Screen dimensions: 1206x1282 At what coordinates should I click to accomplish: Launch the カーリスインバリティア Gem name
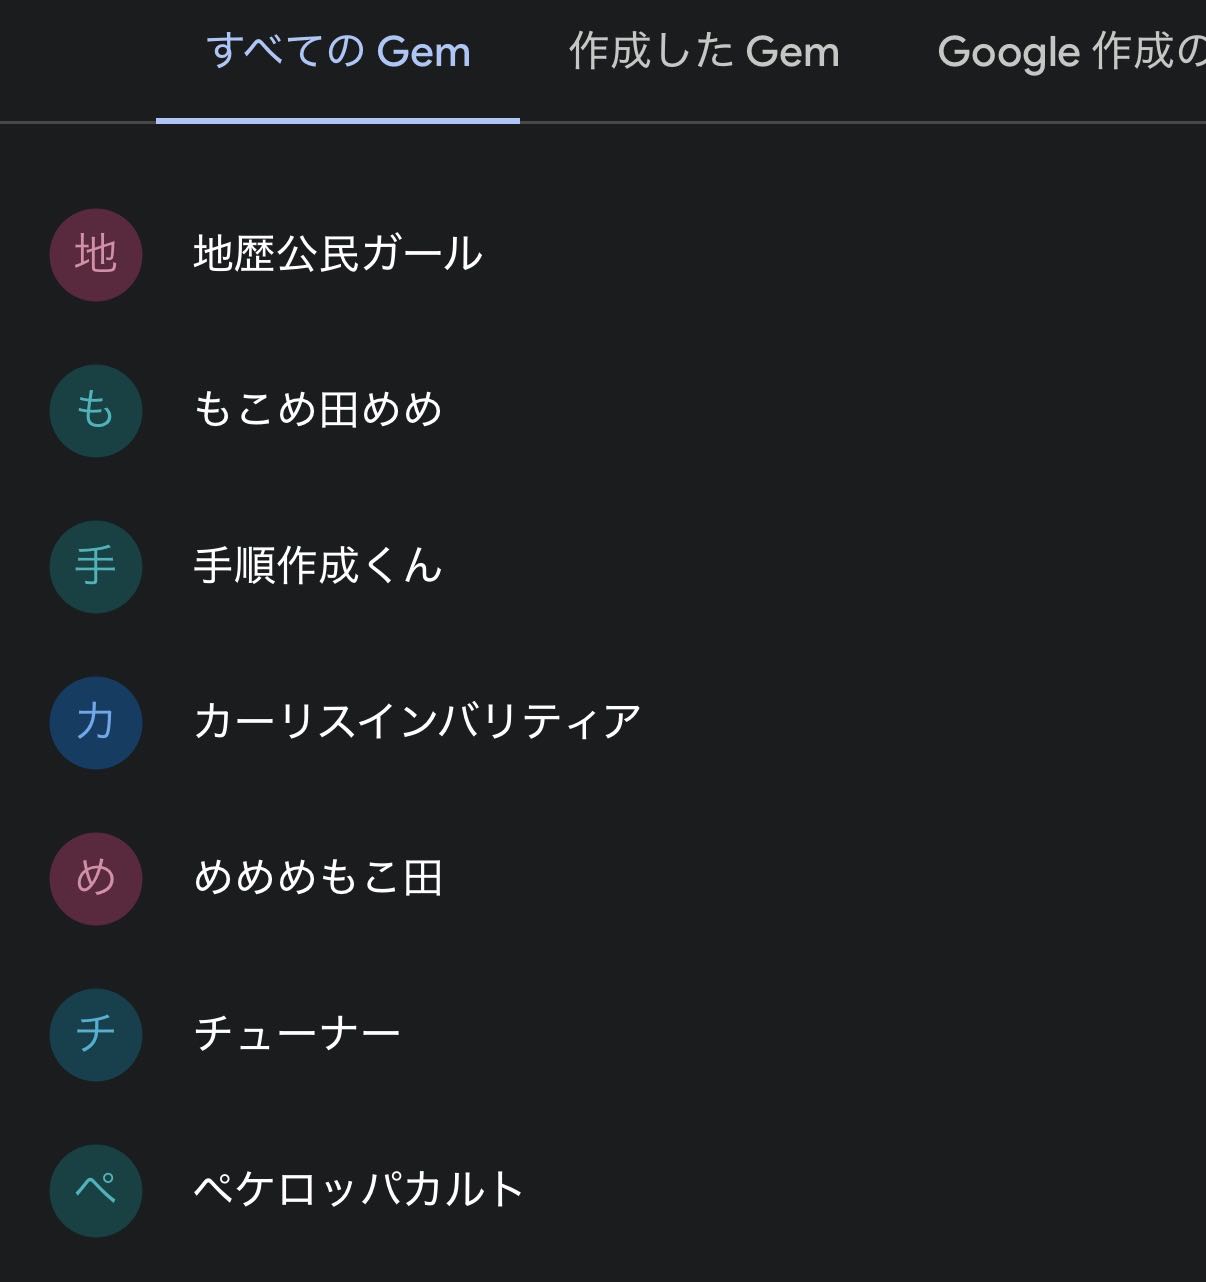(x=417, y=722)
